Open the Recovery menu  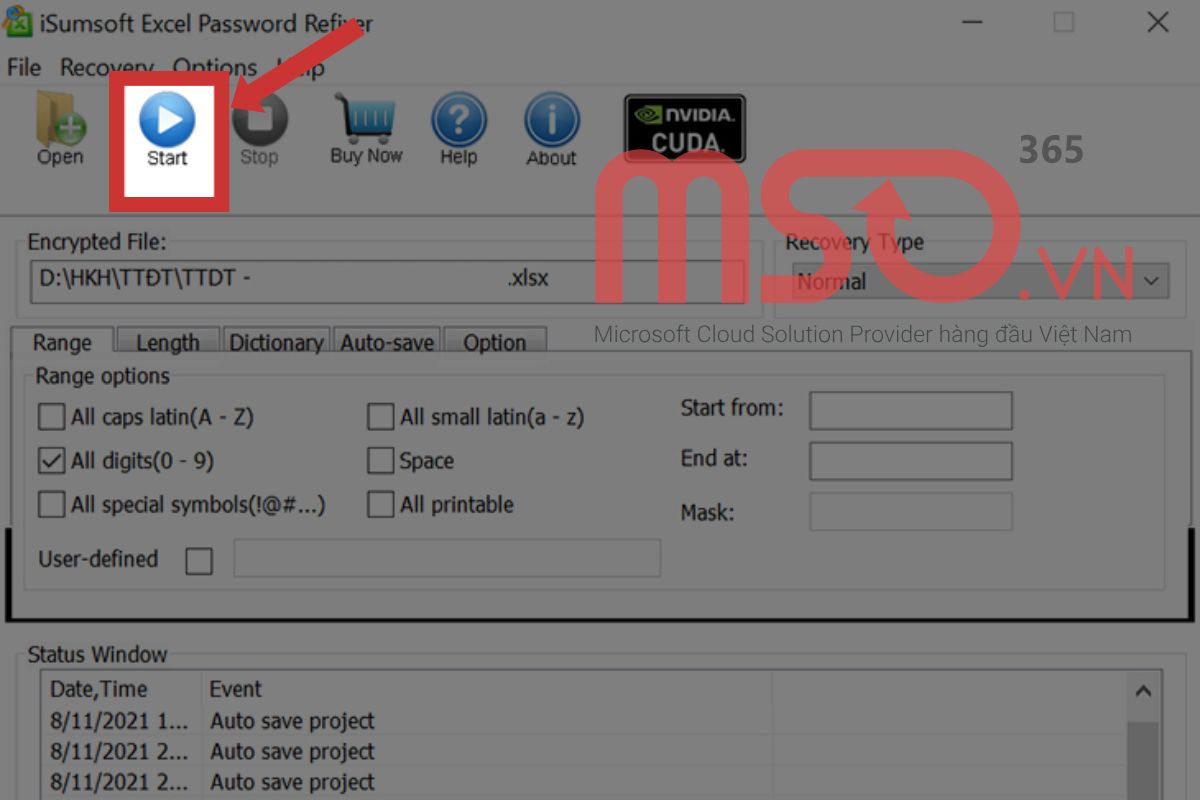pos(106,67)
